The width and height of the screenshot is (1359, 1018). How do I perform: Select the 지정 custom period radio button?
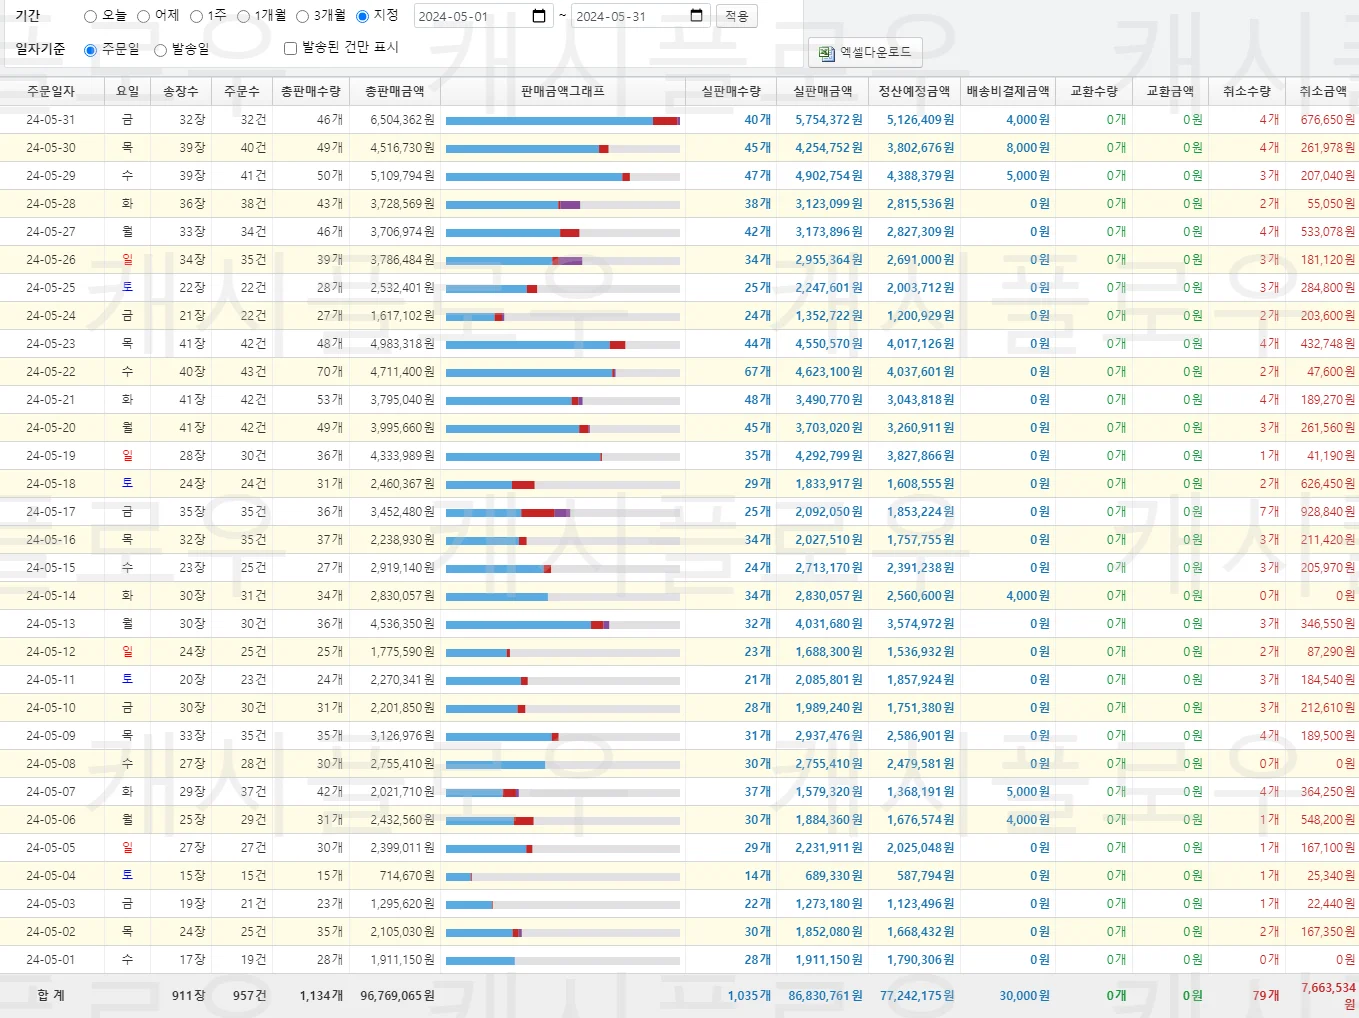[x=362, y=16]
